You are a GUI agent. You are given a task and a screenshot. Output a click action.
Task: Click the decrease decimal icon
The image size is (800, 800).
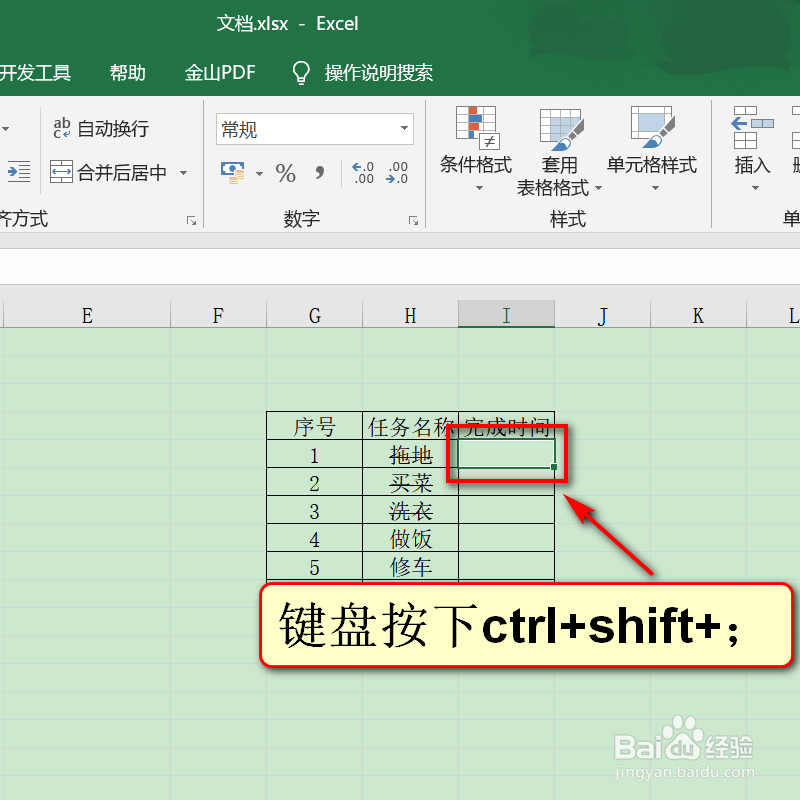397,172
